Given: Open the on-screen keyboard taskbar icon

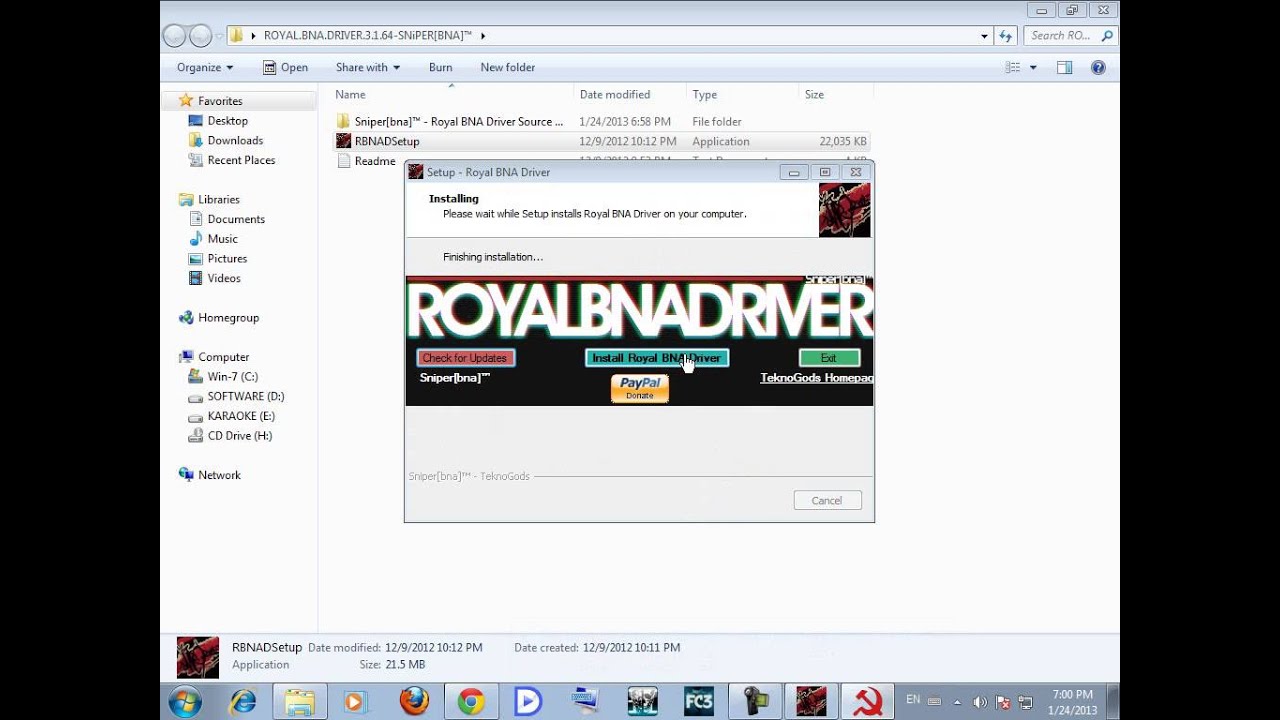Looking at the screenshot, I should [584, 702].
